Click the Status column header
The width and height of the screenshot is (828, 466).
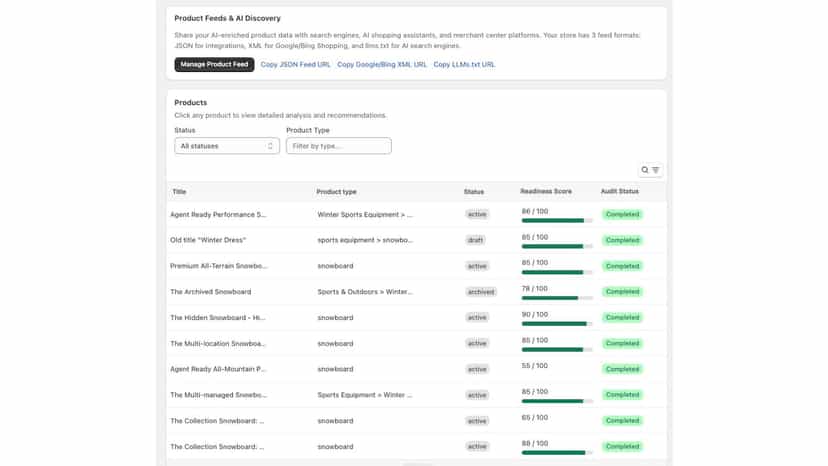tap(474, 192)
